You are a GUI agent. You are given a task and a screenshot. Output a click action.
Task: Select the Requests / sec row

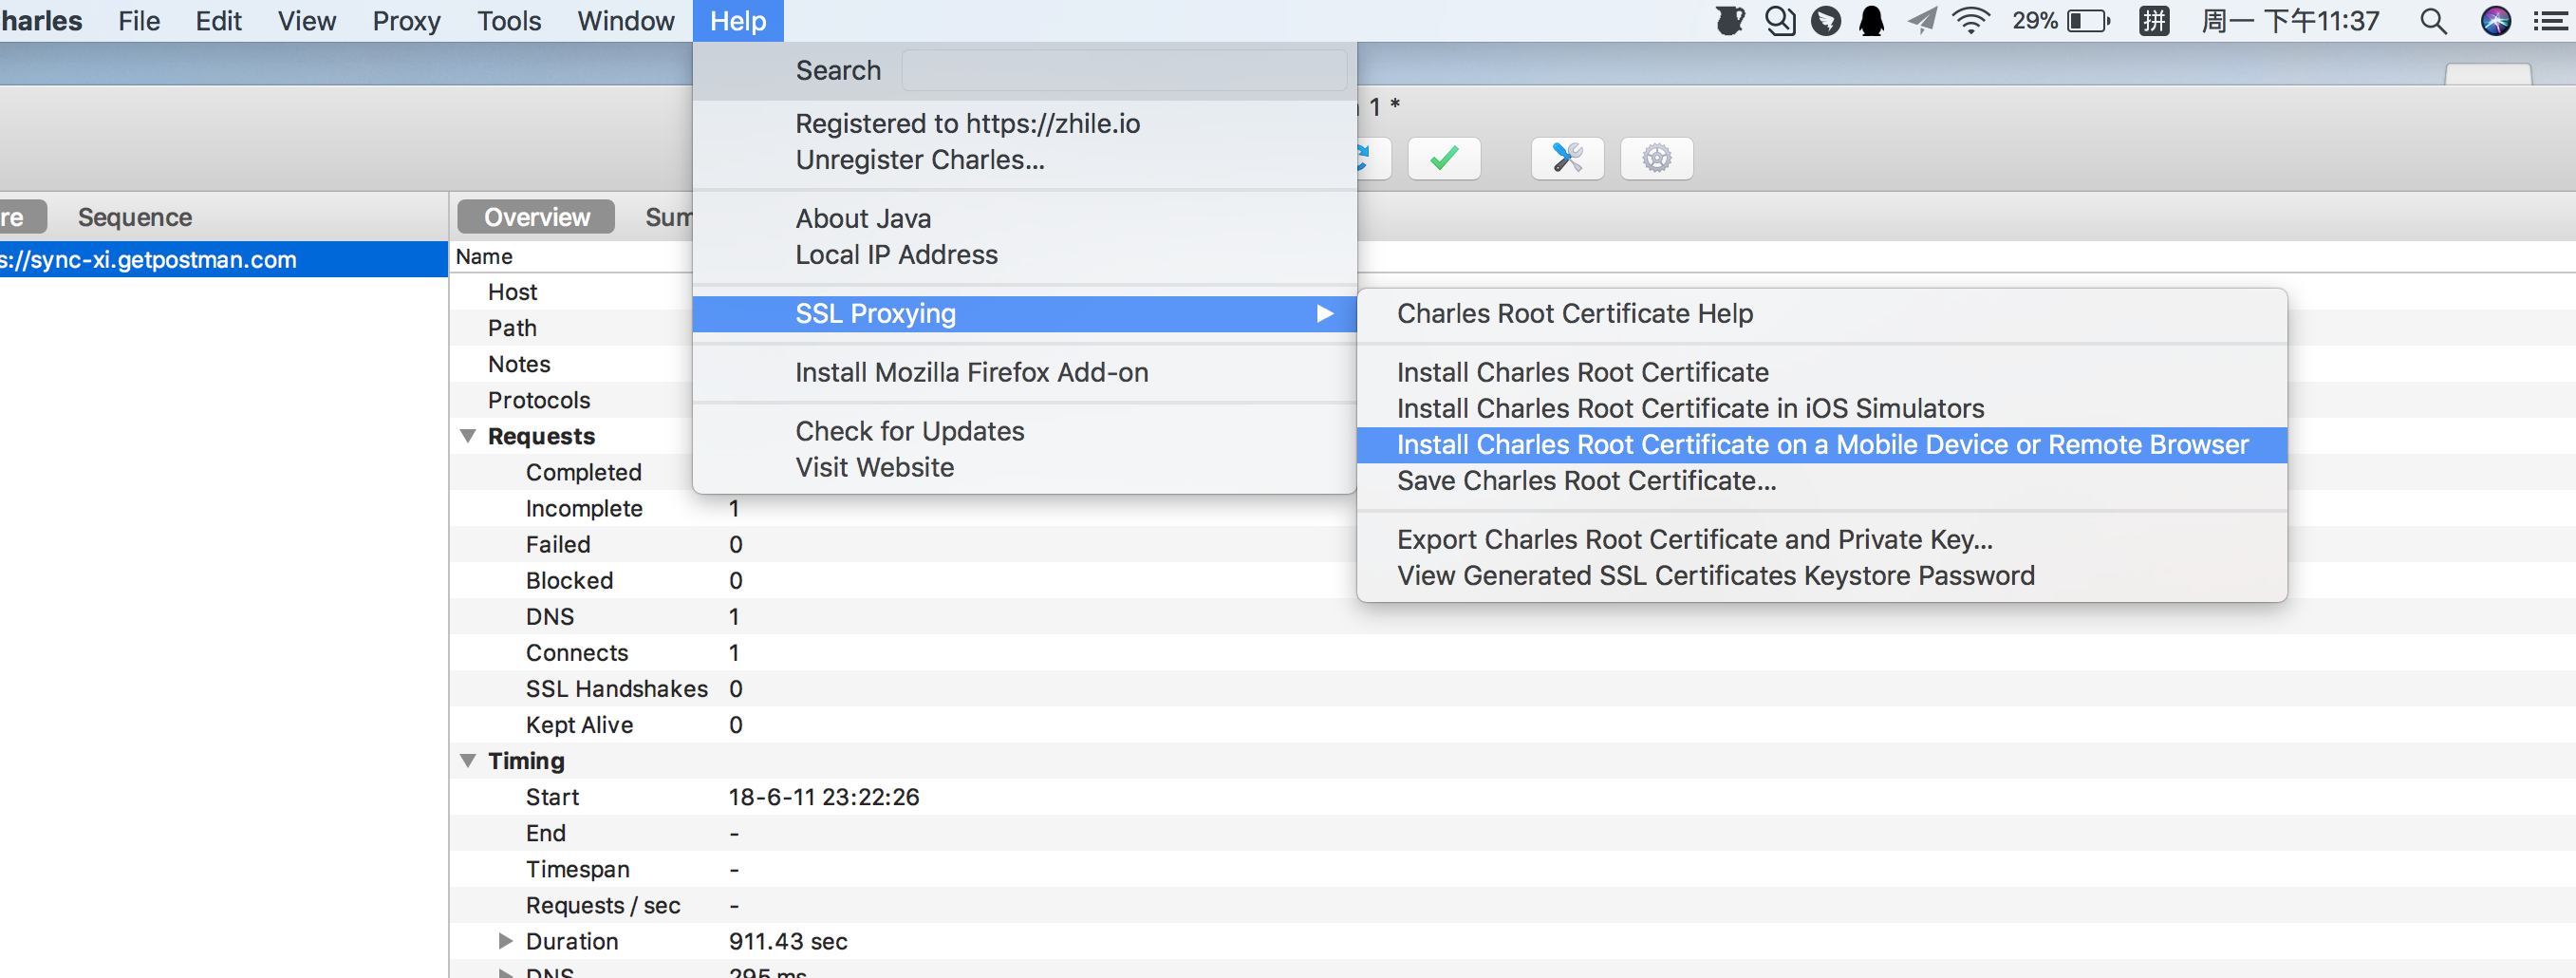pos(1513,905)
